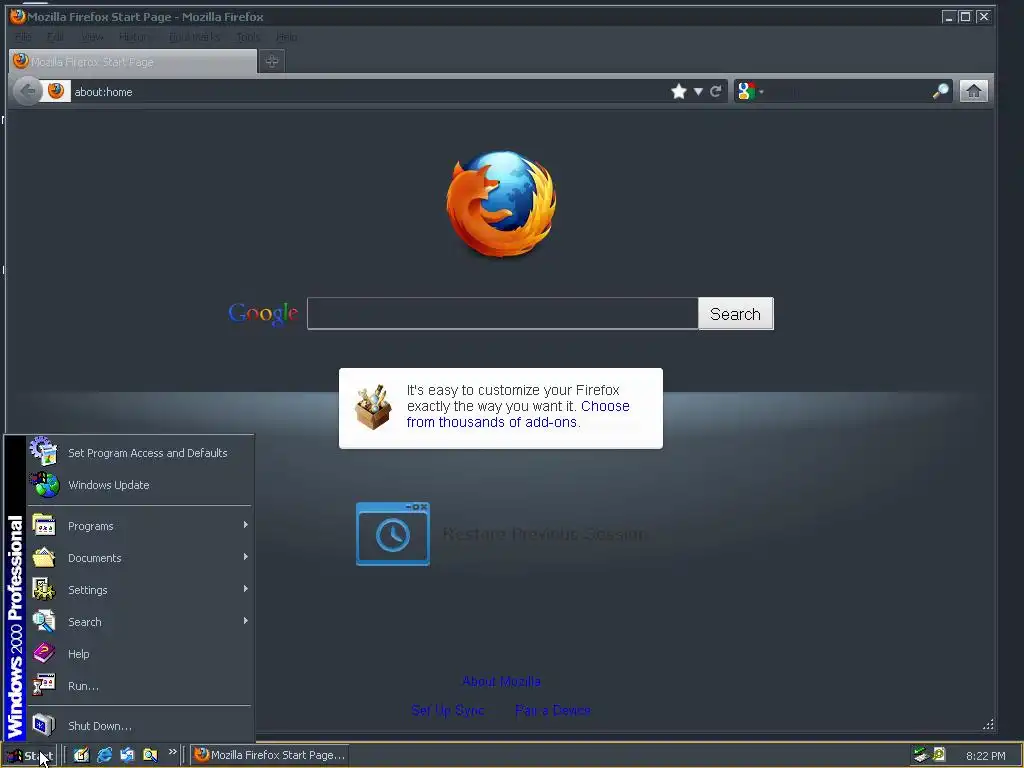Open the Help menu in Firefox menu bar
Screen dimensions: 1024x768
point(286,37)
